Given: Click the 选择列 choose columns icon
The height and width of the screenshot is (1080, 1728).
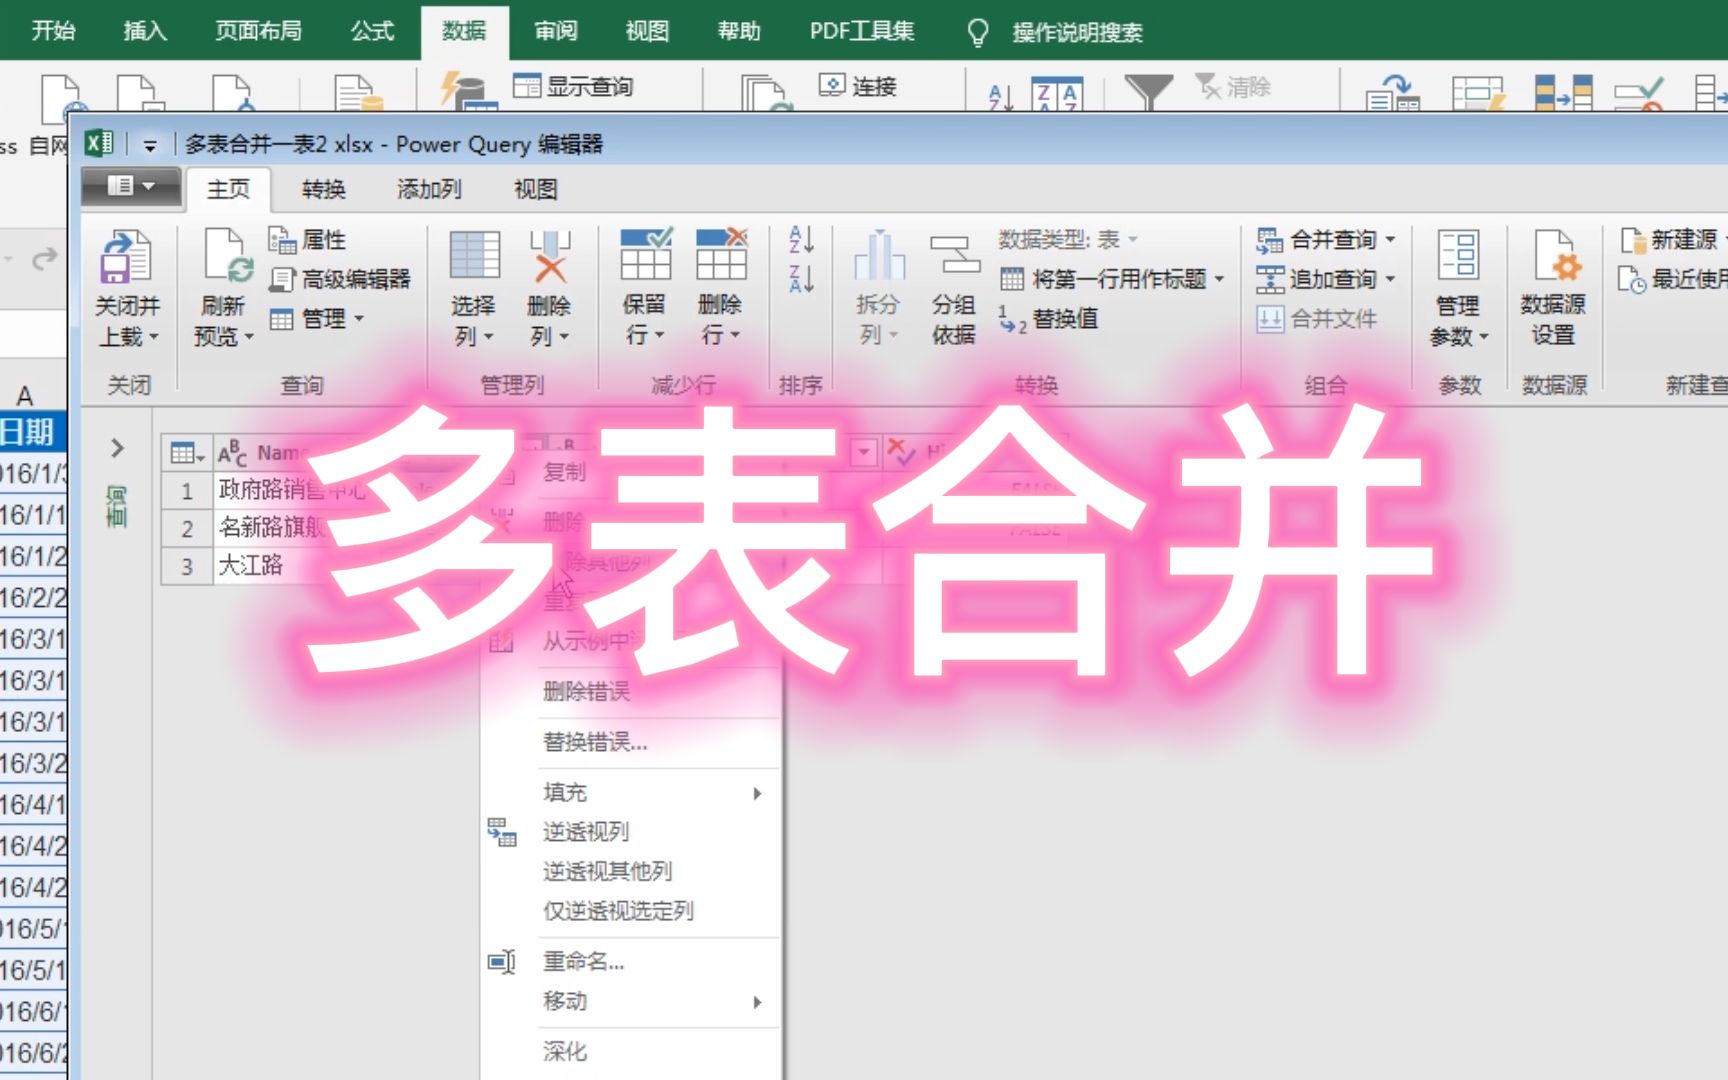Looking at the screenshot, I should point(474,255).
